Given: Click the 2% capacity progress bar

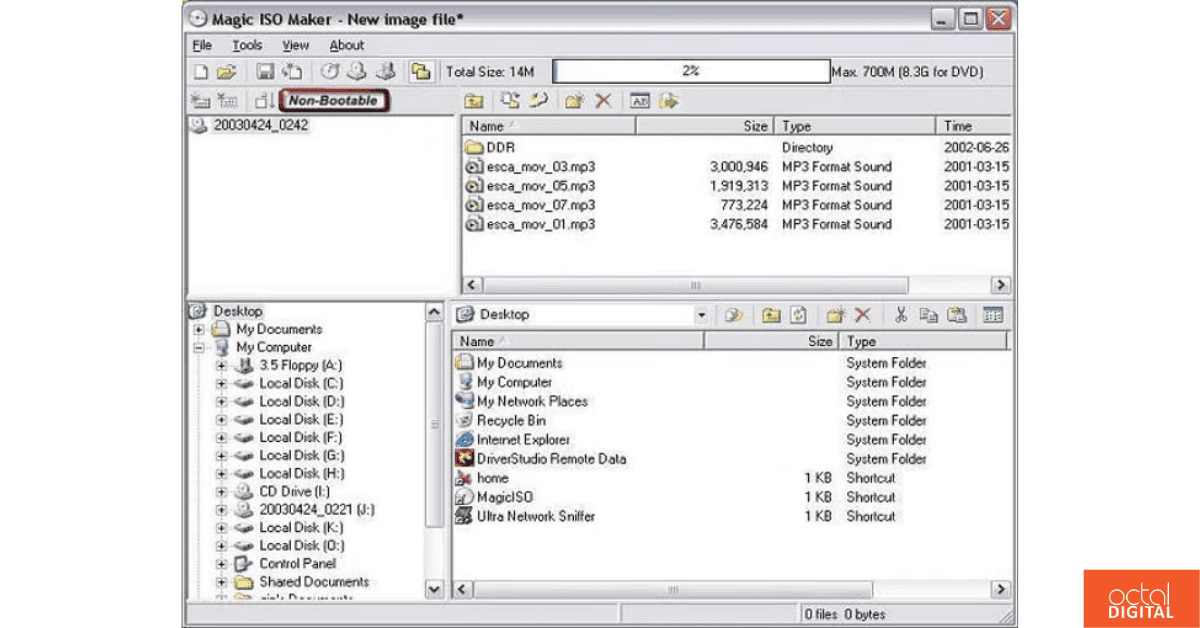Looking at the screenshot, I should point(690,70).
